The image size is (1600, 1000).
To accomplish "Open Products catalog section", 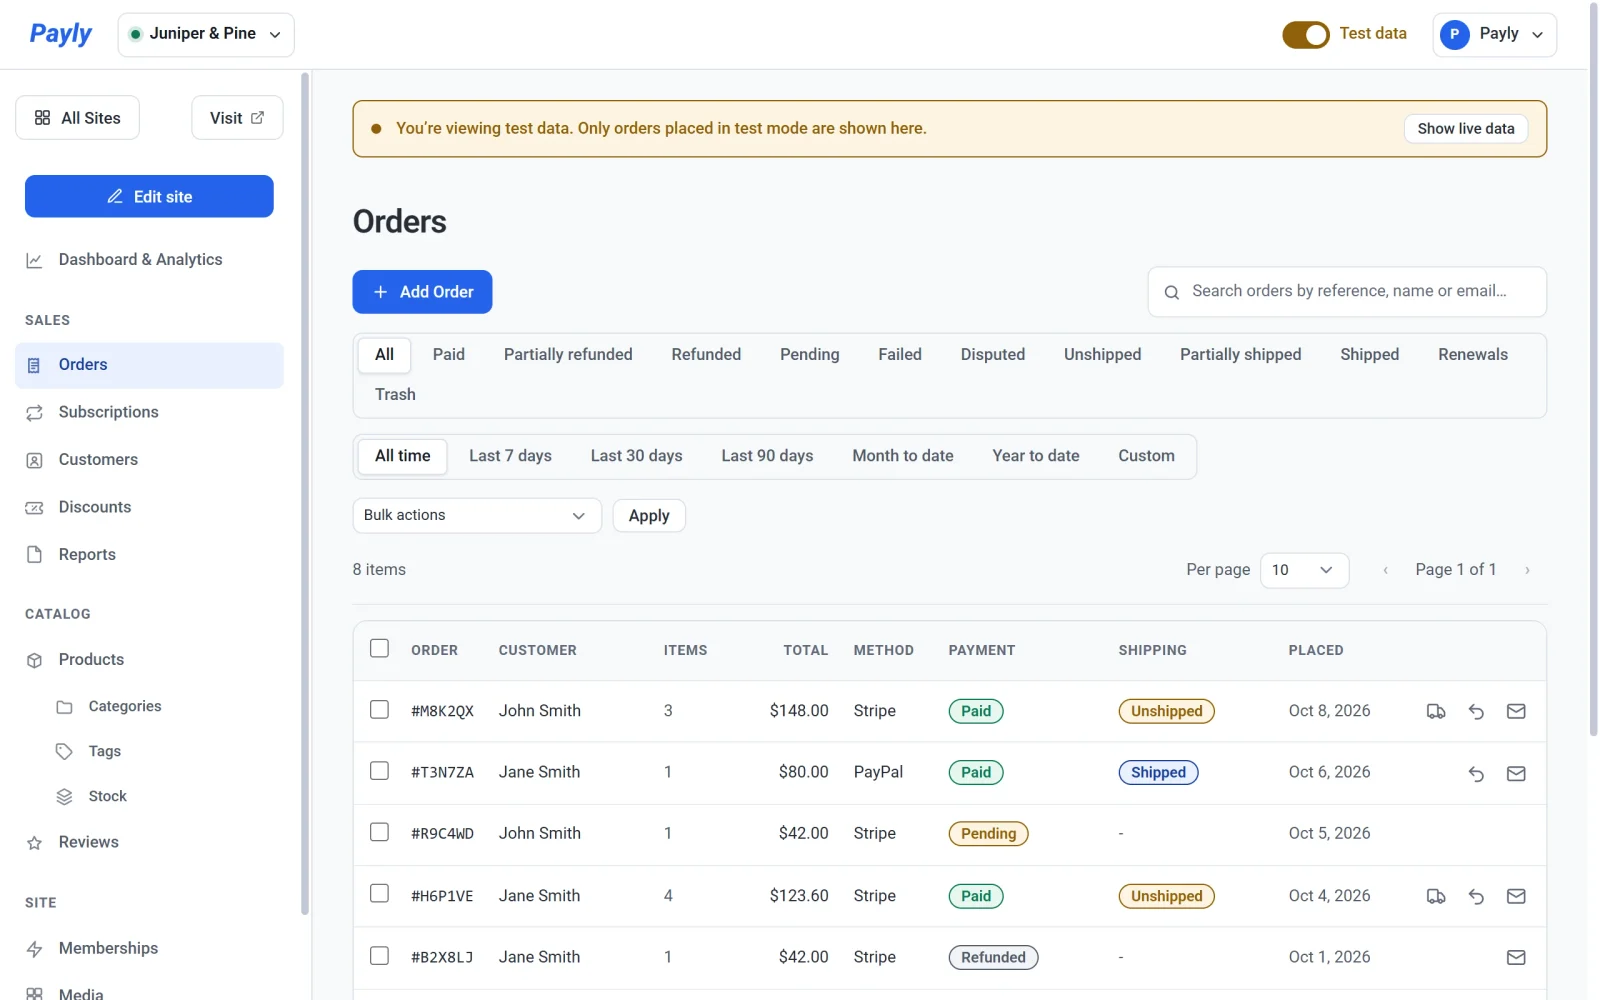I will point(149,660).
